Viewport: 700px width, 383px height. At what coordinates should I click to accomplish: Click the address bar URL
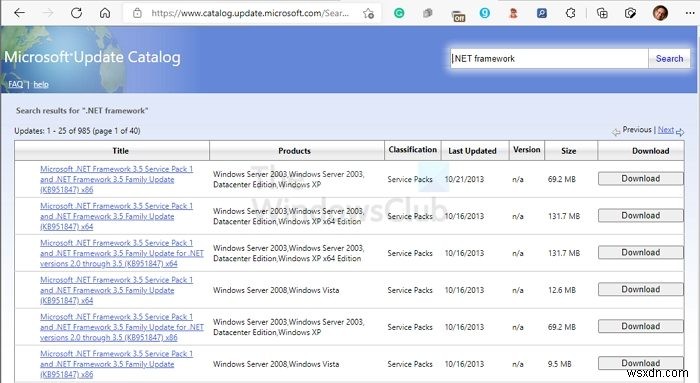point(250,13)
